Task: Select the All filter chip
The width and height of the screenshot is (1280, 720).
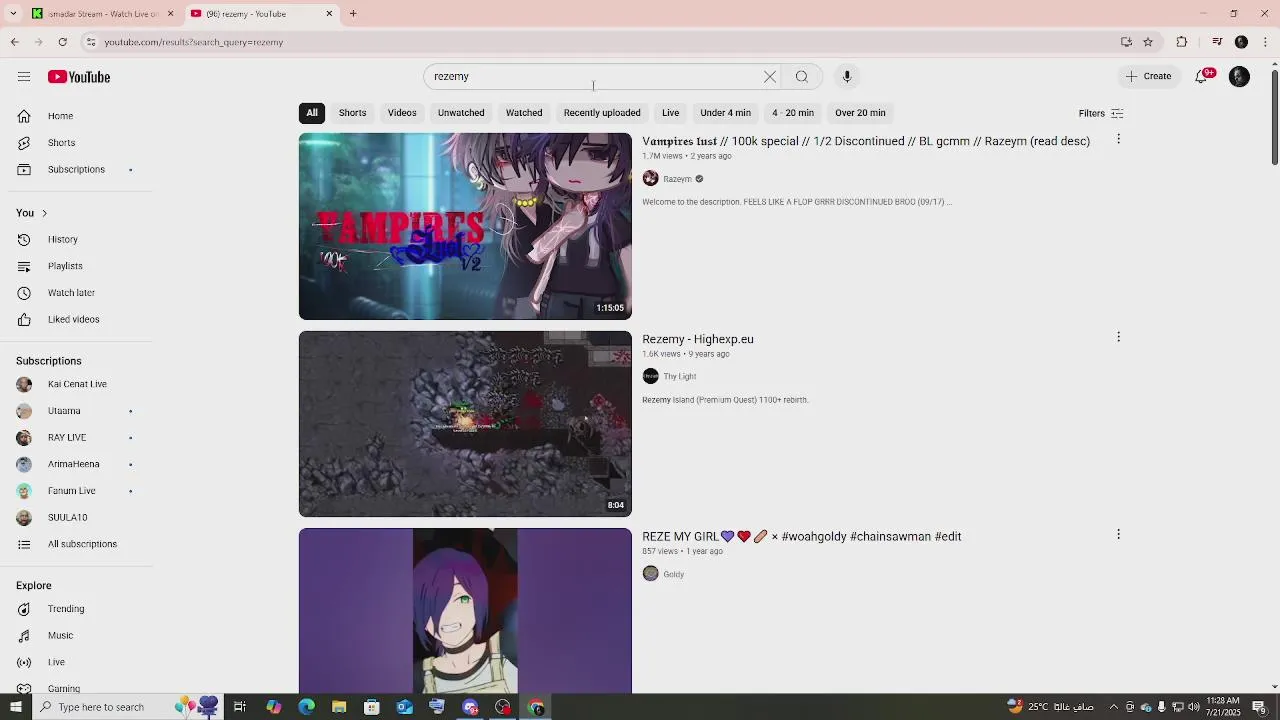Action: tap(312, 113)
